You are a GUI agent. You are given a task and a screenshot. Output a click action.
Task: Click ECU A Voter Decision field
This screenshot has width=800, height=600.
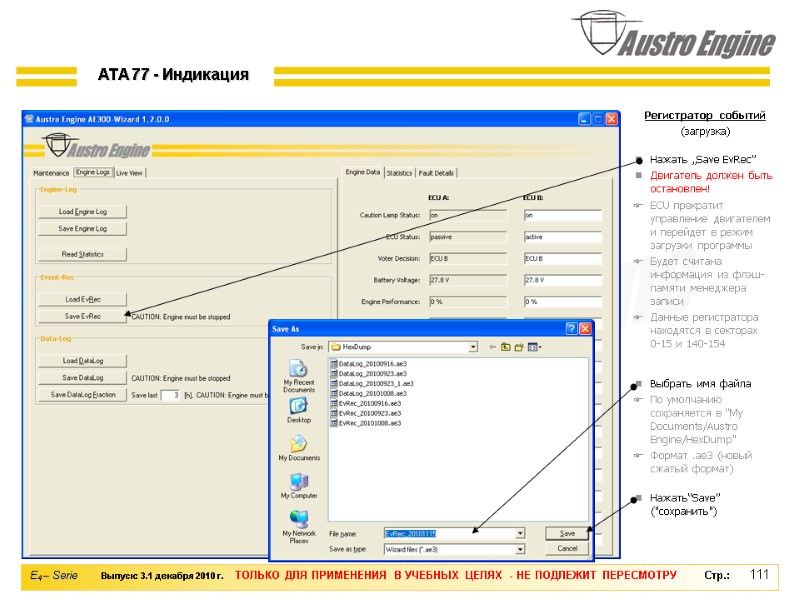468,259
